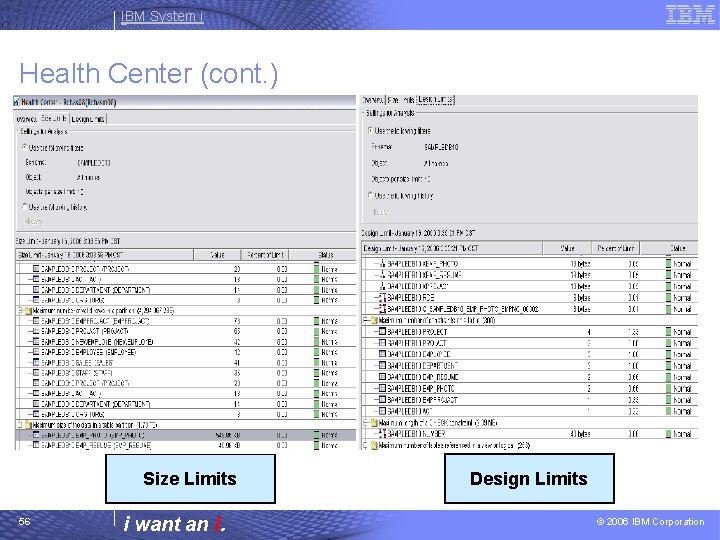This screenshot has height=540, width=720.
Task: Select highlighted EMP_PHOTO row in Size Limits list
Action: 186,434
